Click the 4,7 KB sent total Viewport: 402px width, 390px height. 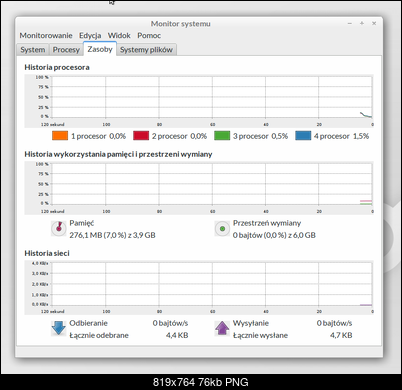(x=341, y=335)
